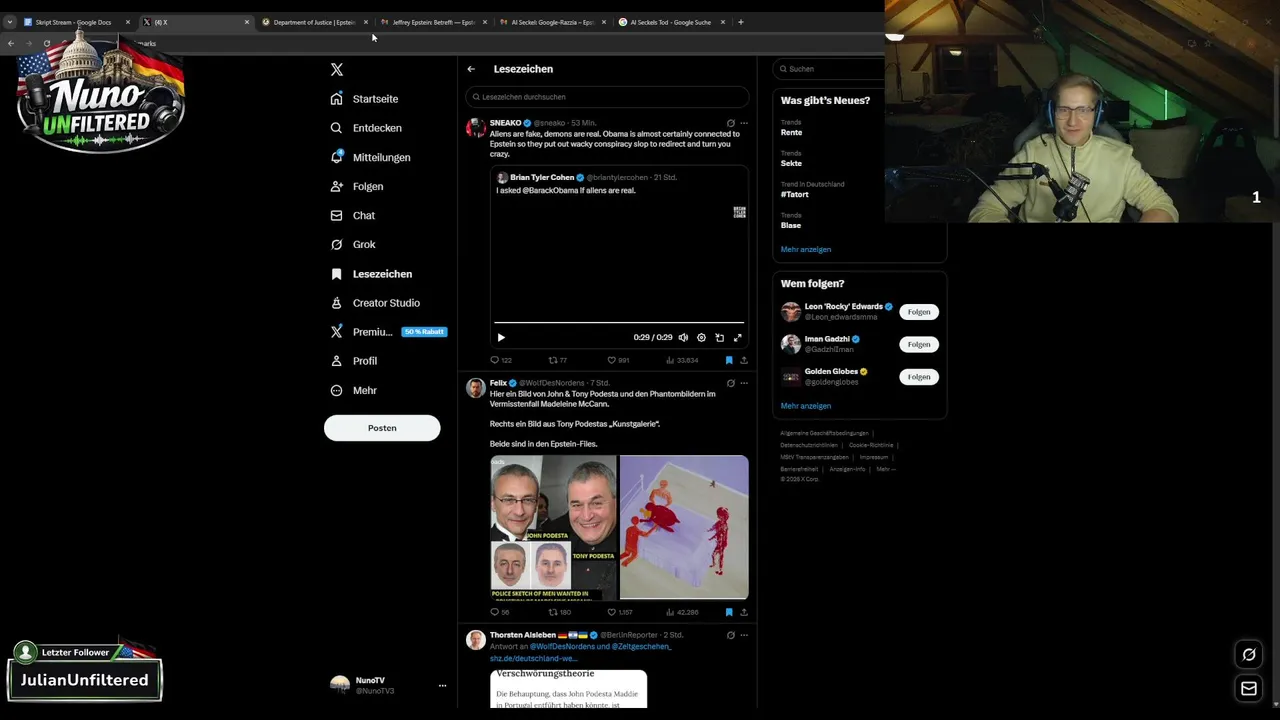Open Grok action on Felix's post
The width and height of the screenshot is (1280, 720).
coord(730,383)
